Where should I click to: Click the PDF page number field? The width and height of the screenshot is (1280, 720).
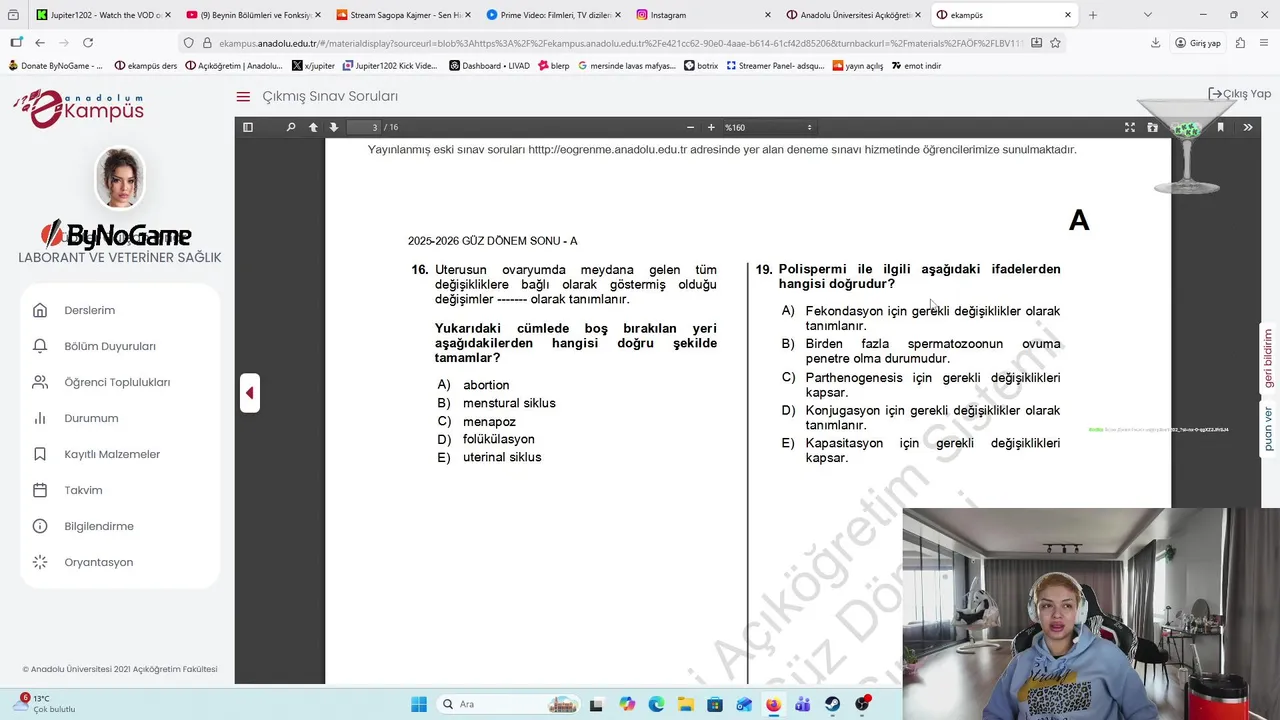pyautogui.click(x=364, y=127)
